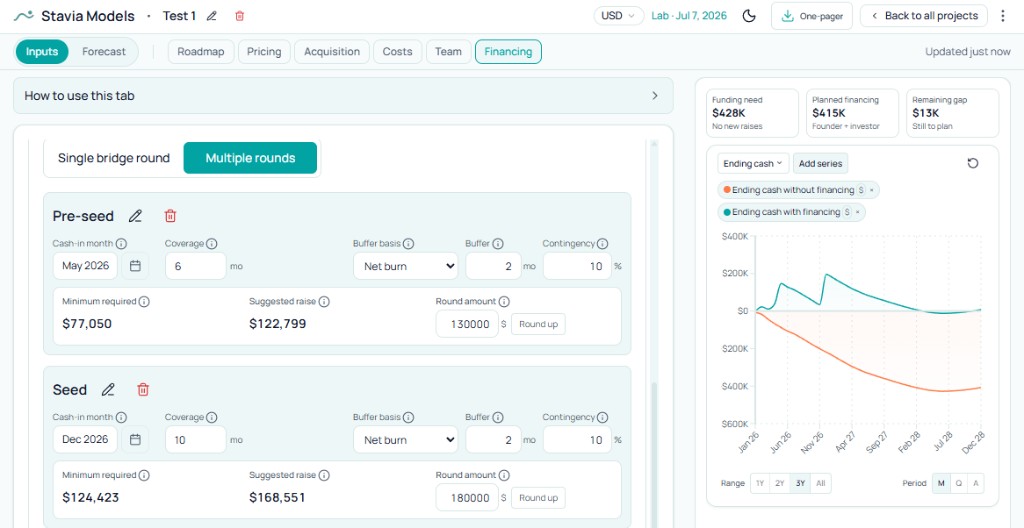The image size is (1024, 528).
Task: Select Multiple rounds mode
Action: click(250, 158)
